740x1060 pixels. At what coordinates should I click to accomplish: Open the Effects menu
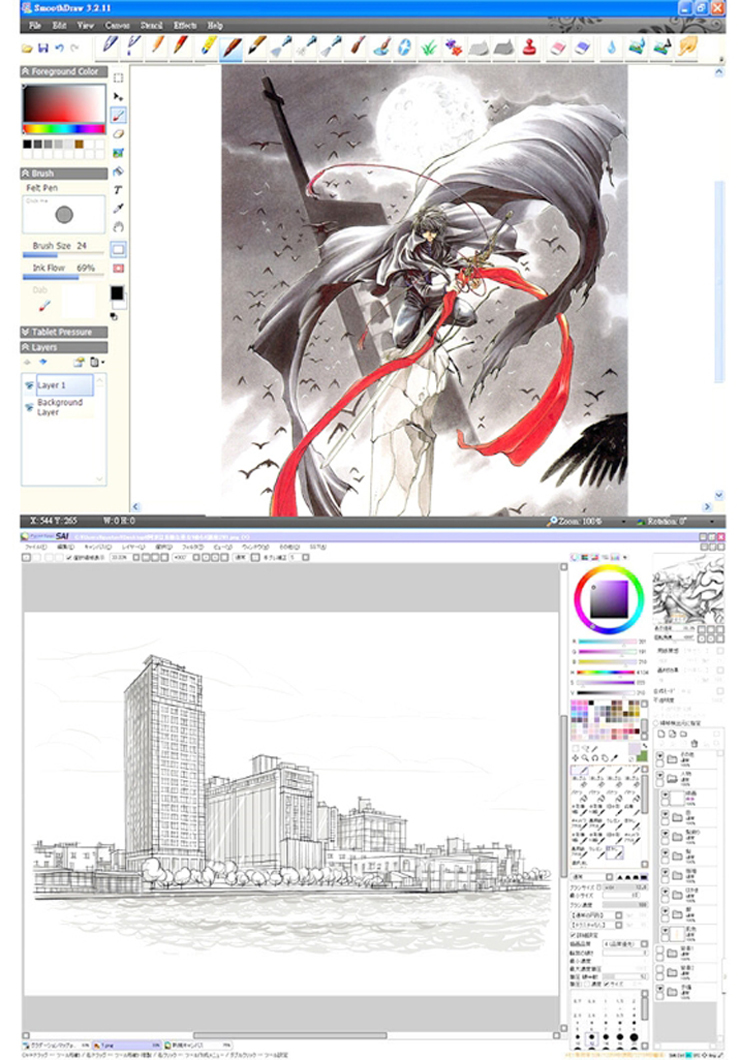(185, 25)
